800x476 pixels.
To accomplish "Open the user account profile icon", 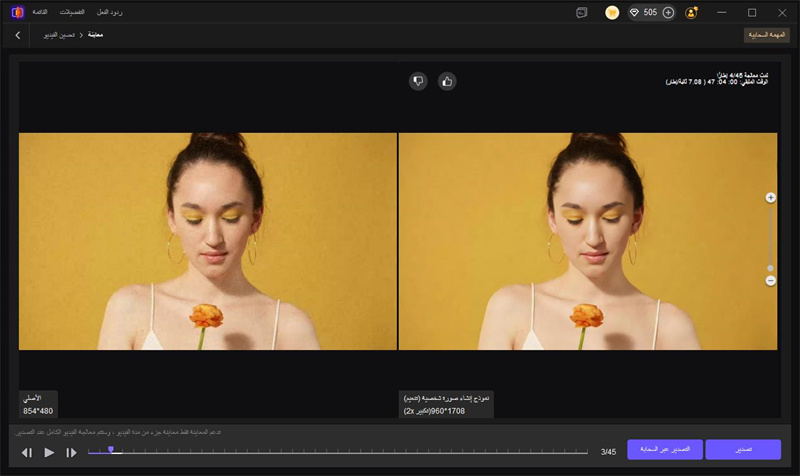I will point(691,13).
